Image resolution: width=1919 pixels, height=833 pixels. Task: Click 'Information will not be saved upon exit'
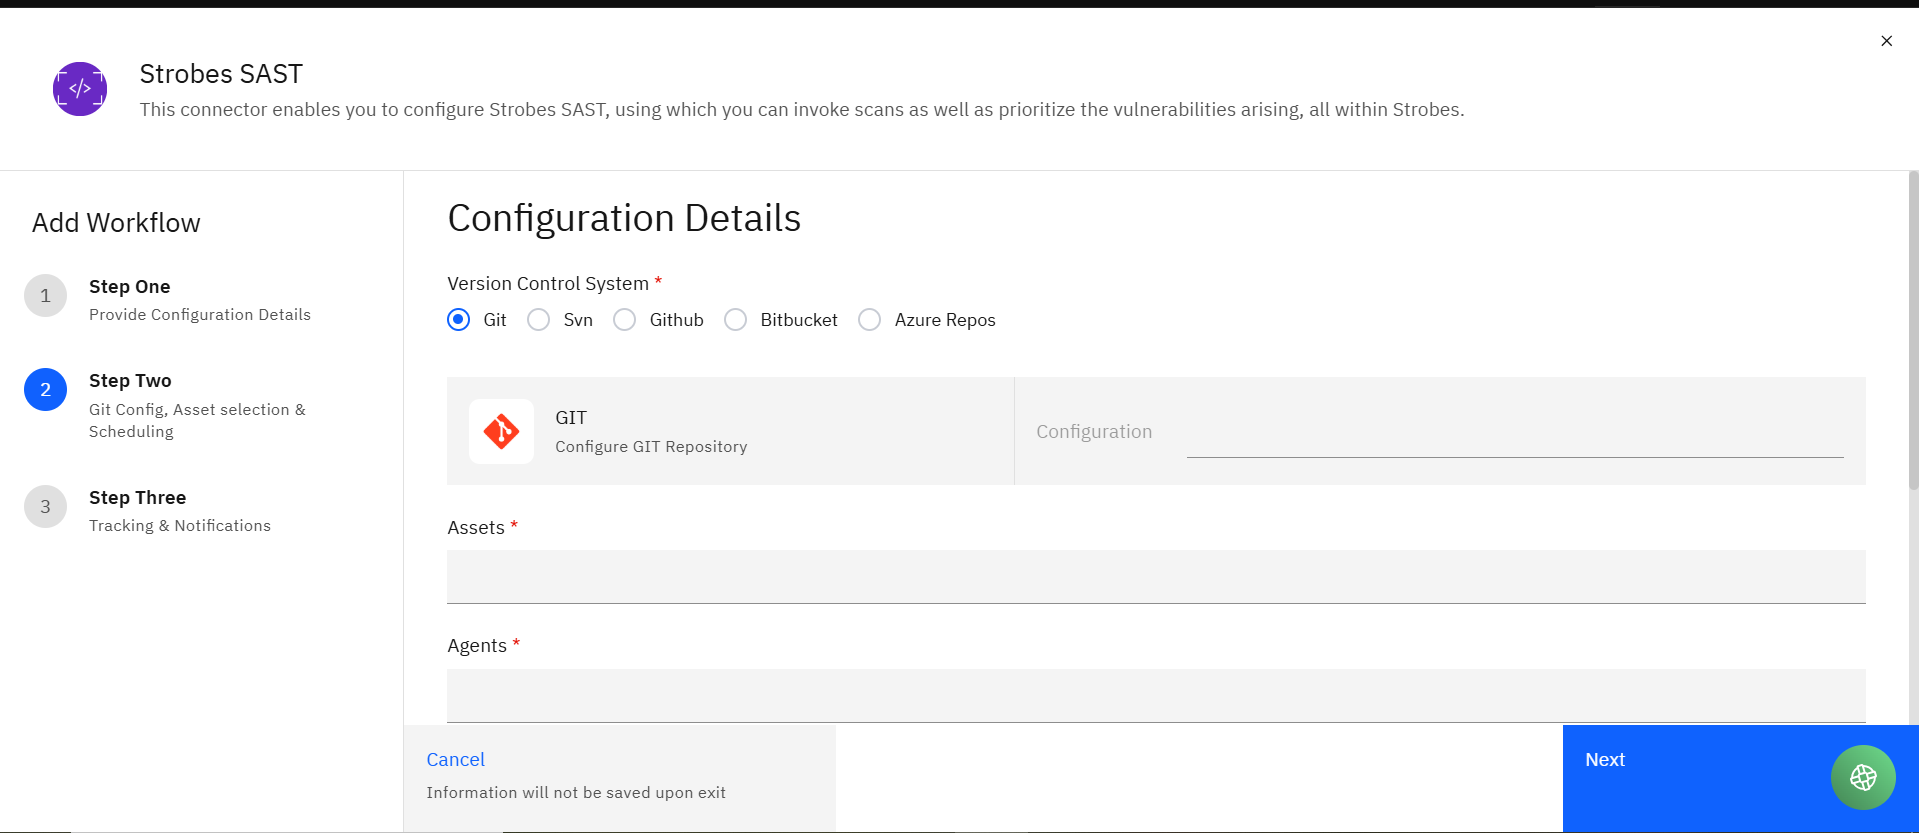[x=576, y=793]
